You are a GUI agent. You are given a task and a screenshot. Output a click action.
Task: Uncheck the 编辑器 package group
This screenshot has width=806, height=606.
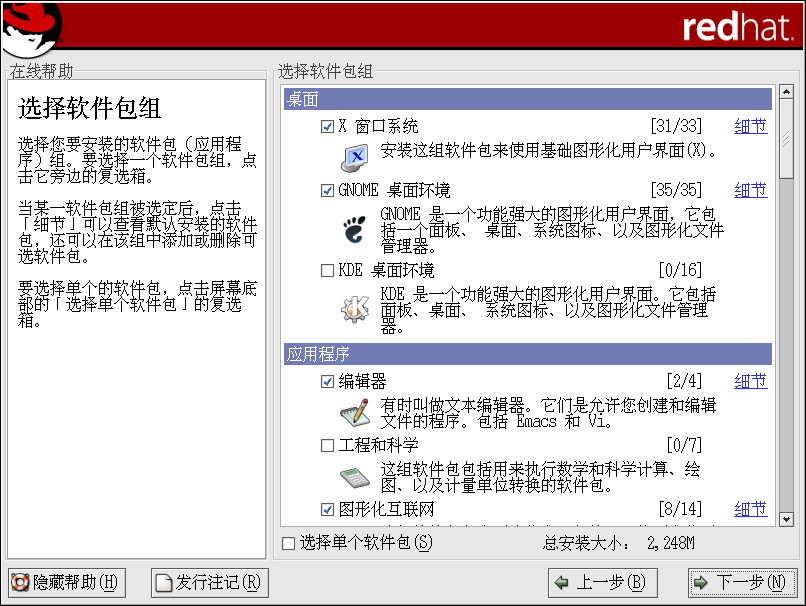[x=327, y=382]
